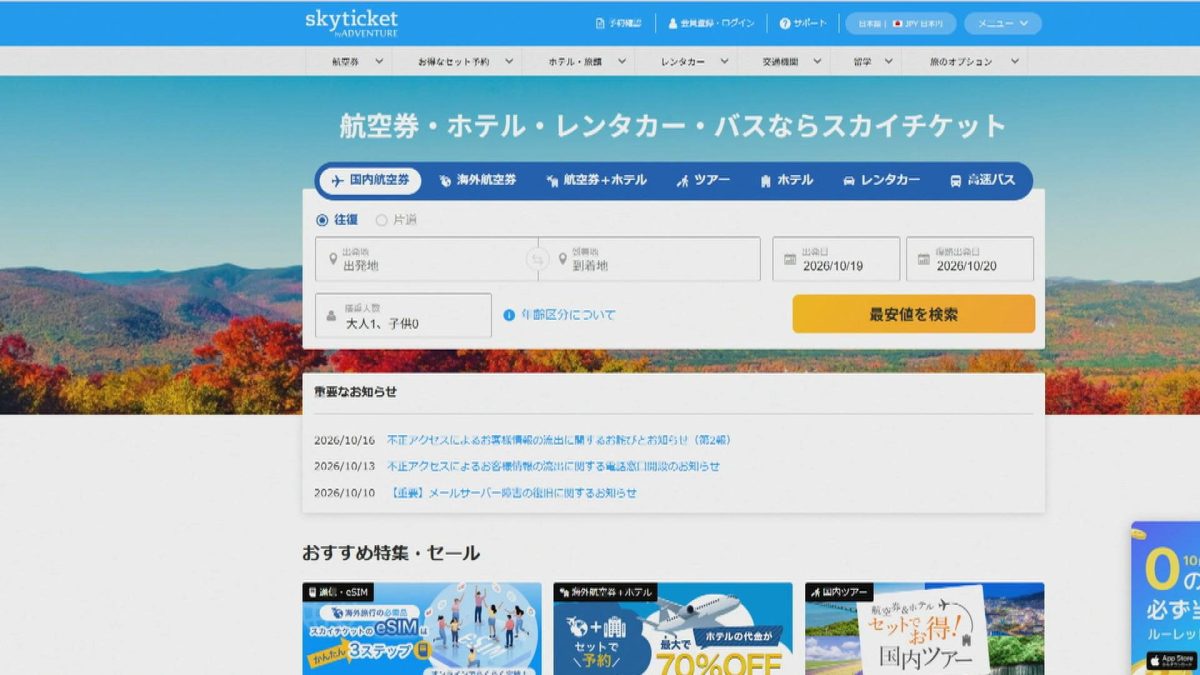Image resolution: width=1200 pixels, height=675 pixels.
Task: Click the walking traveler icon on ツアー tab
Action: coord(683,181)
